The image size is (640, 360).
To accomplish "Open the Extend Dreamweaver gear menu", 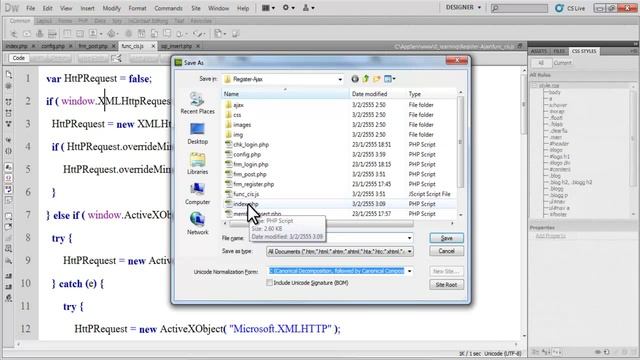I will coord(288,8).
